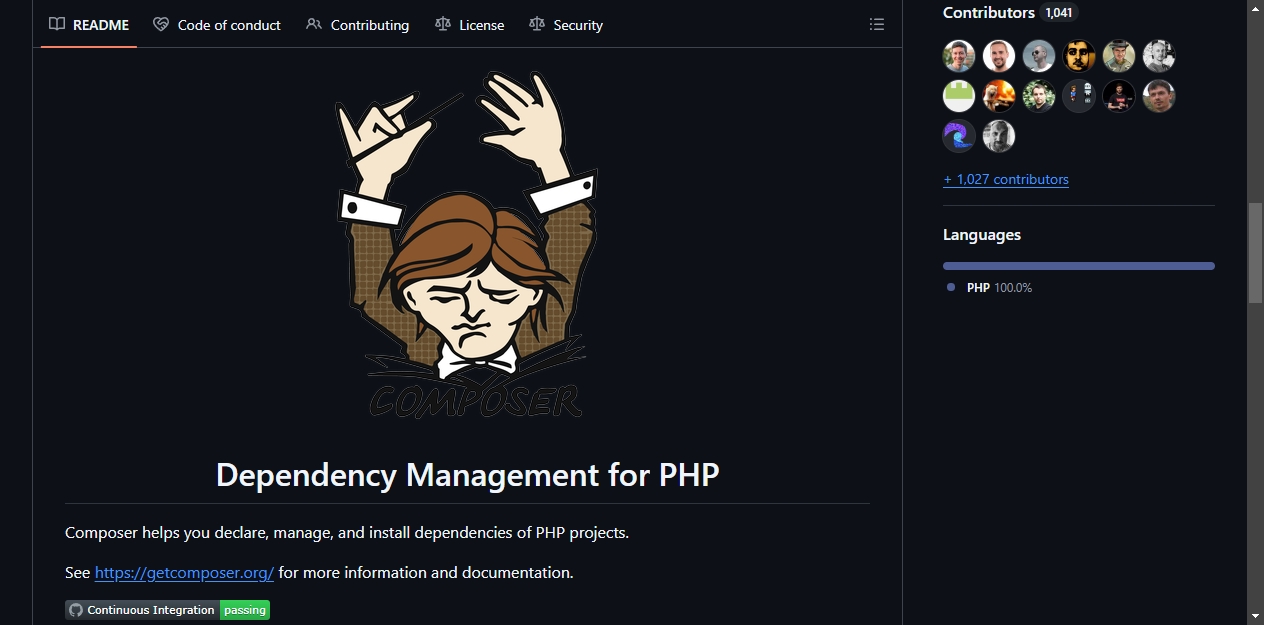The width and height of the screenshot is (1264, 625).
Task: Open avatar of person wearing a hat
Action: tap(1119, 56)
